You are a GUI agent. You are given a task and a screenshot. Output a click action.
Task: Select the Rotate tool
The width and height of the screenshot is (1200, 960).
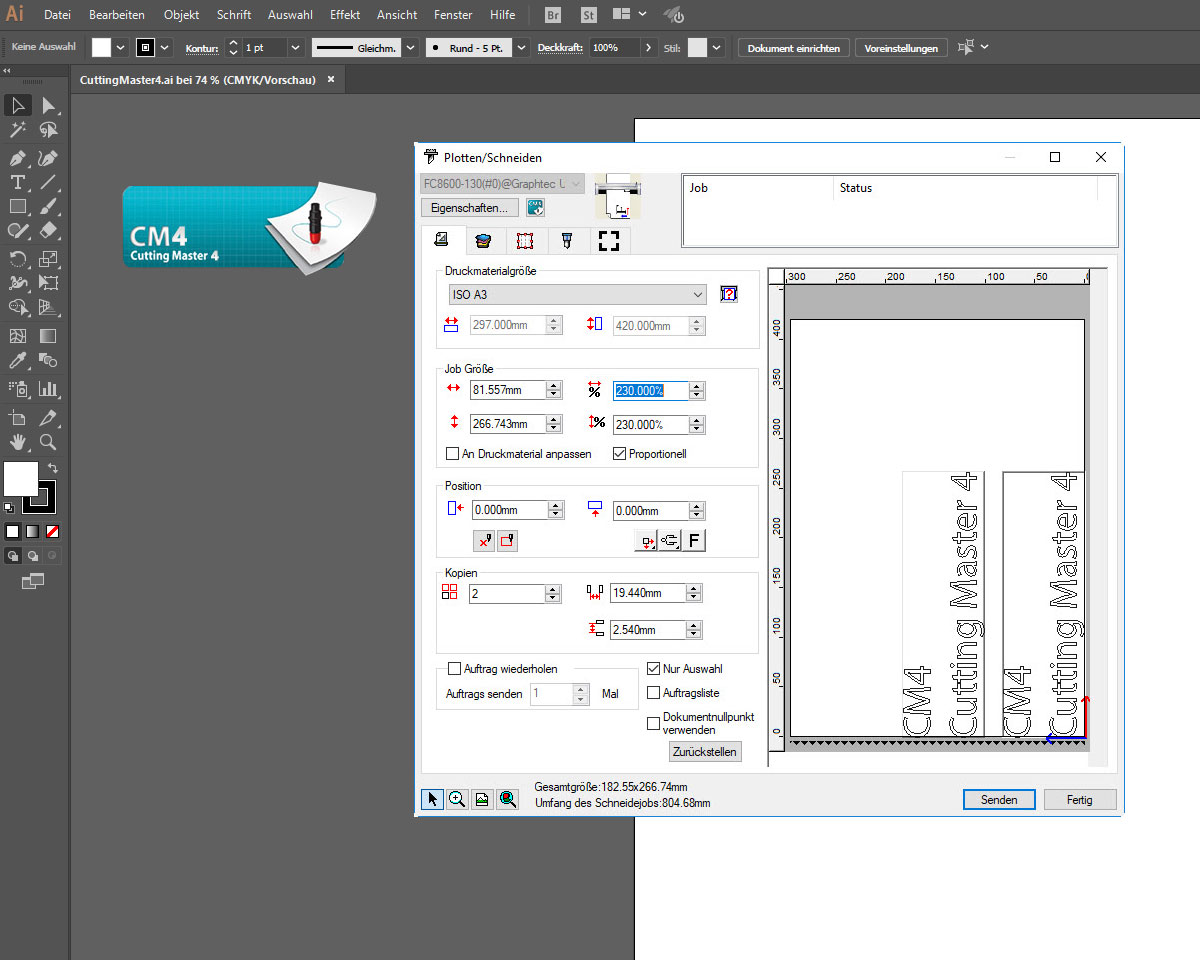point(18,259)
